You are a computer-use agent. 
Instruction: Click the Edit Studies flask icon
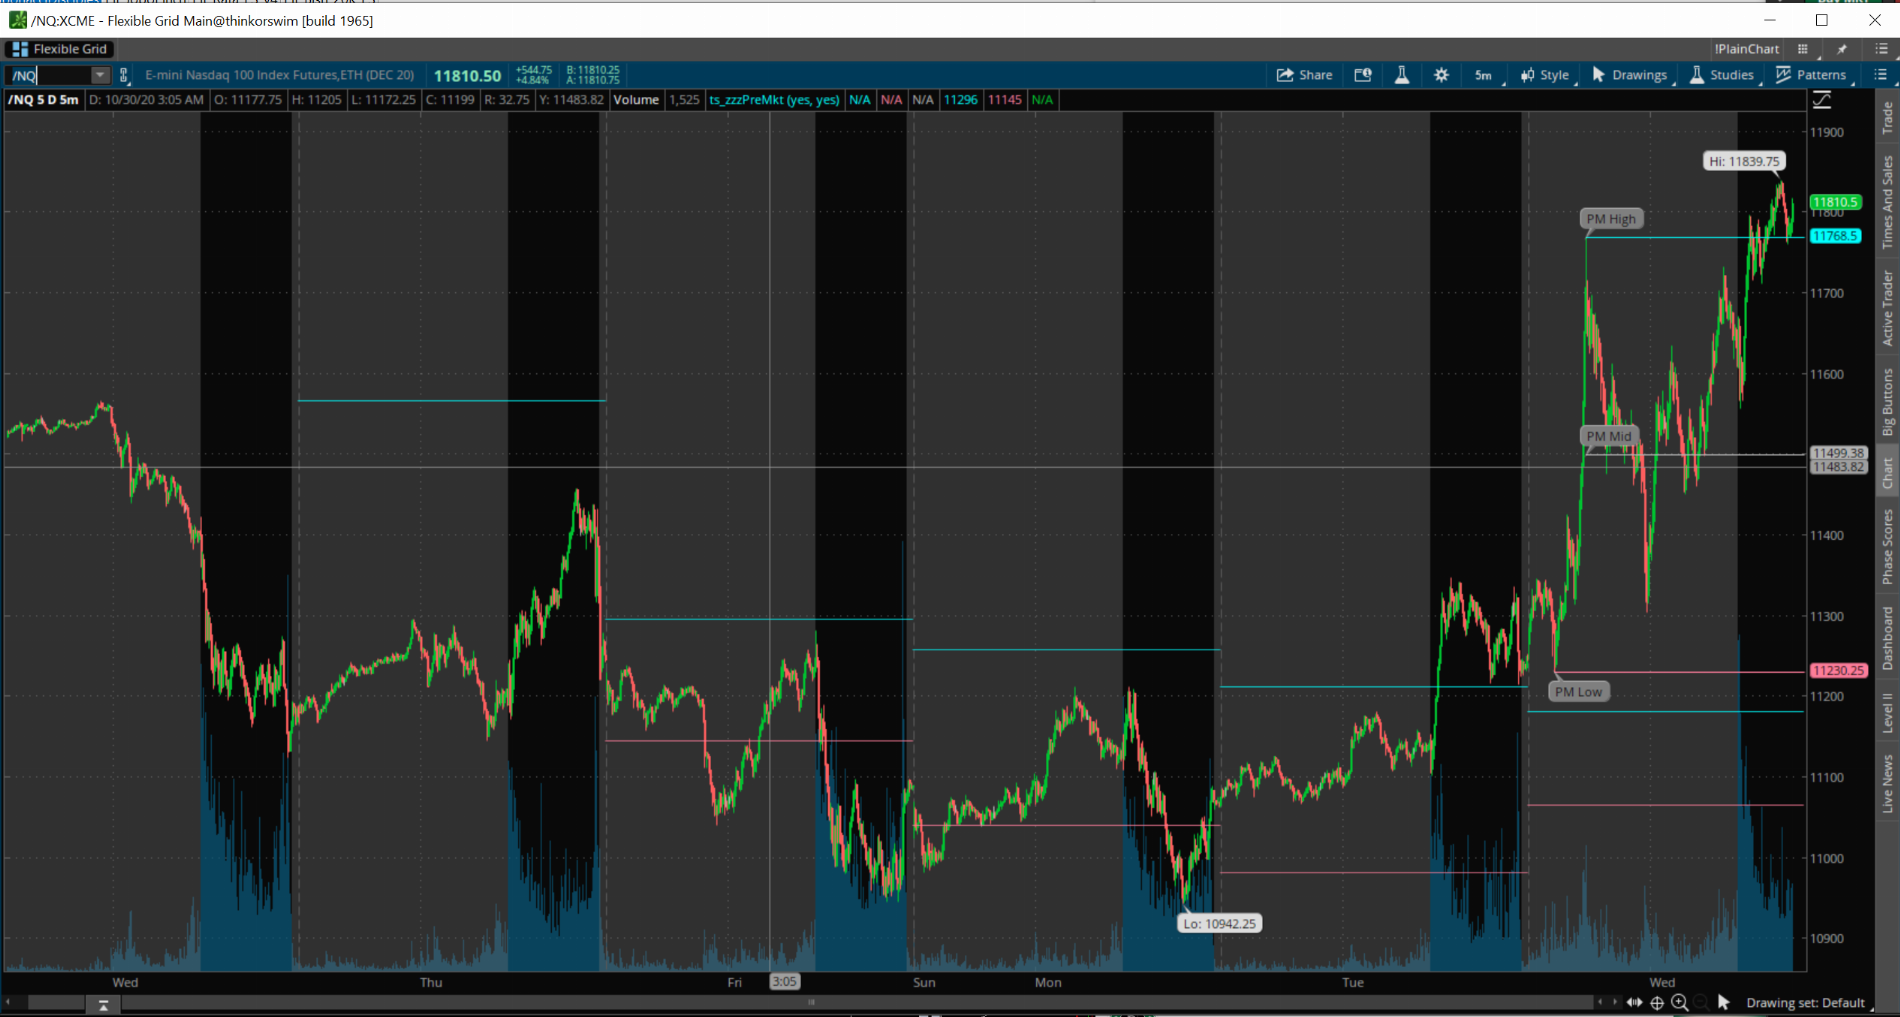(1402, 75)
